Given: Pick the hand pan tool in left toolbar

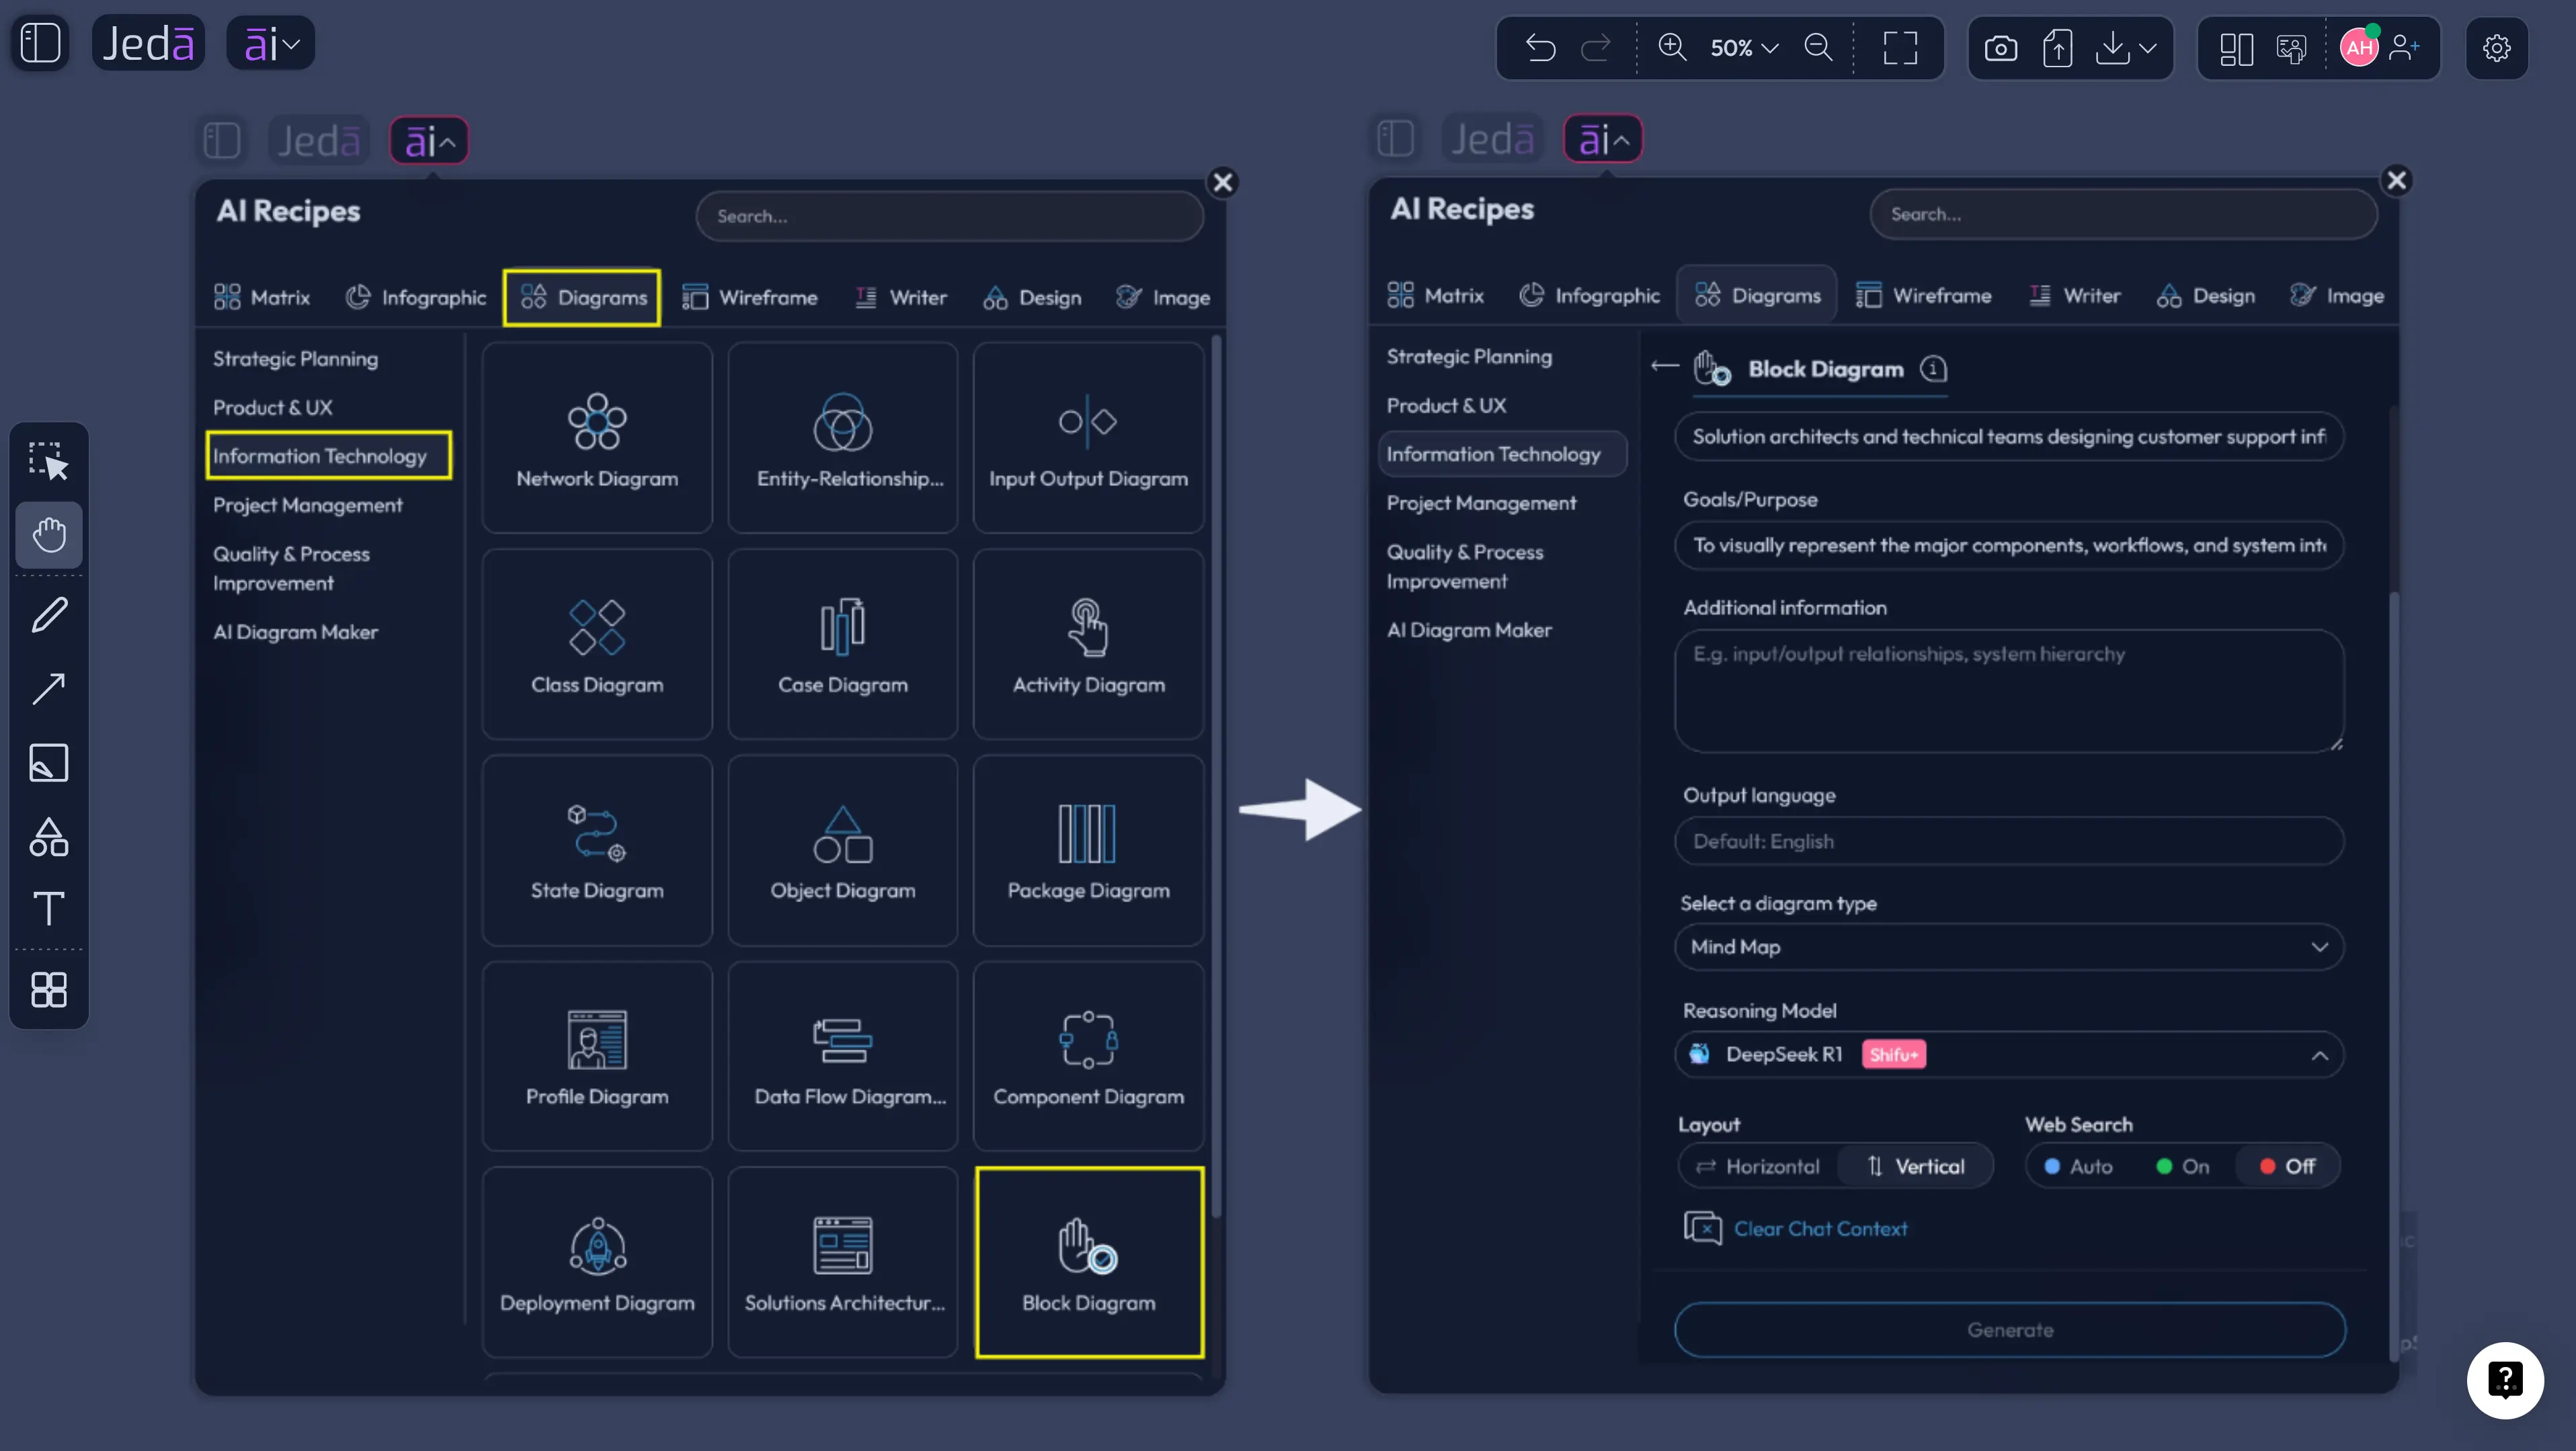Looking at the screenshot, I should coord(48,535).
